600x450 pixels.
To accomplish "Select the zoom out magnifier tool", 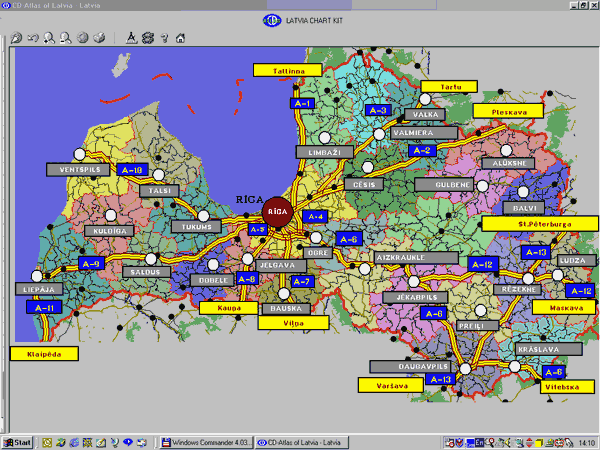I will 65,38.
